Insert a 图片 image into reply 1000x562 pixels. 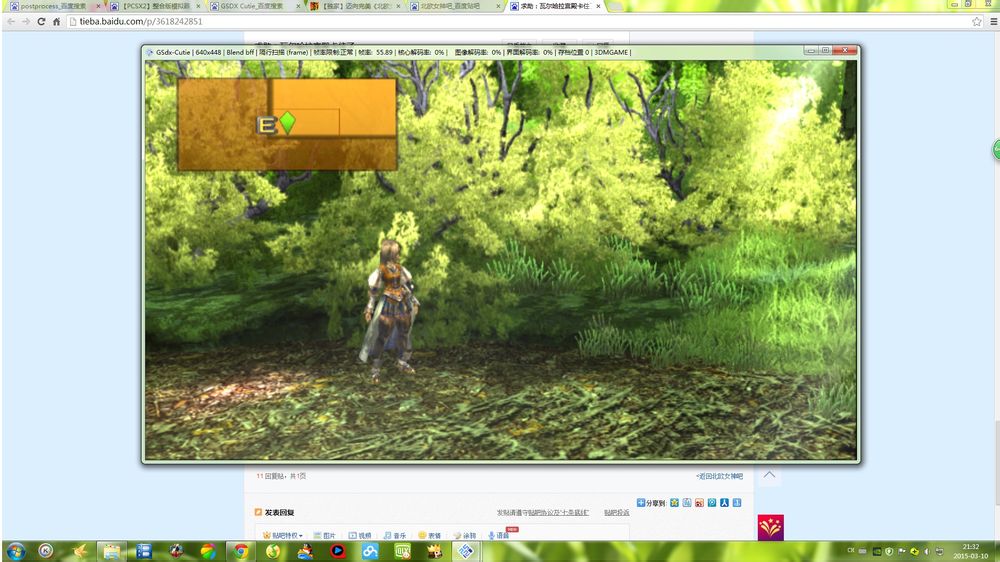pyautogui.click(x=325, y=535)
